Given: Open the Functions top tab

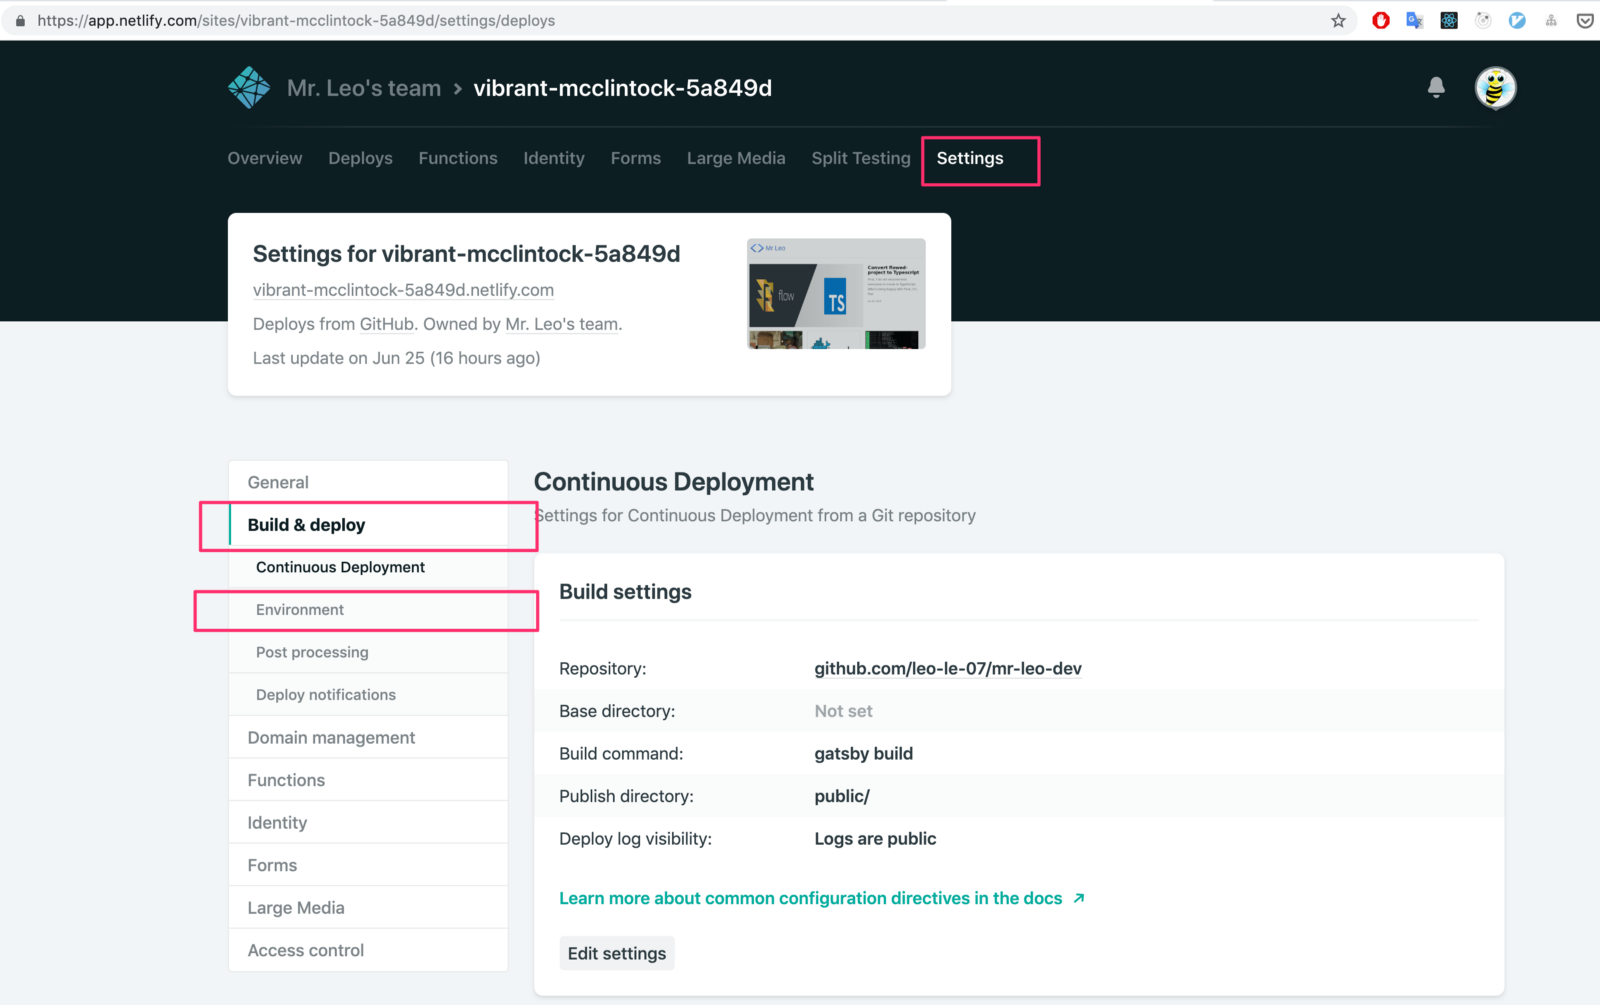Looking at the screenshot, I should click(x=458, y=158).
